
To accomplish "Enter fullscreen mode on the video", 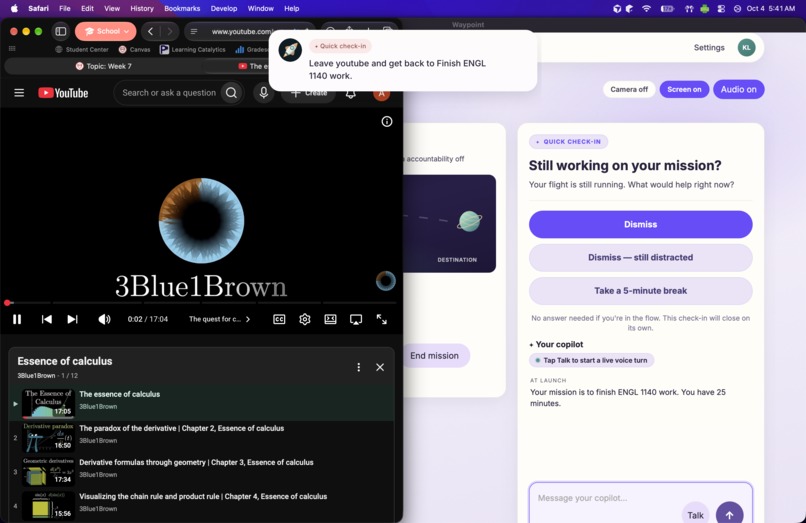I will 381,319.
